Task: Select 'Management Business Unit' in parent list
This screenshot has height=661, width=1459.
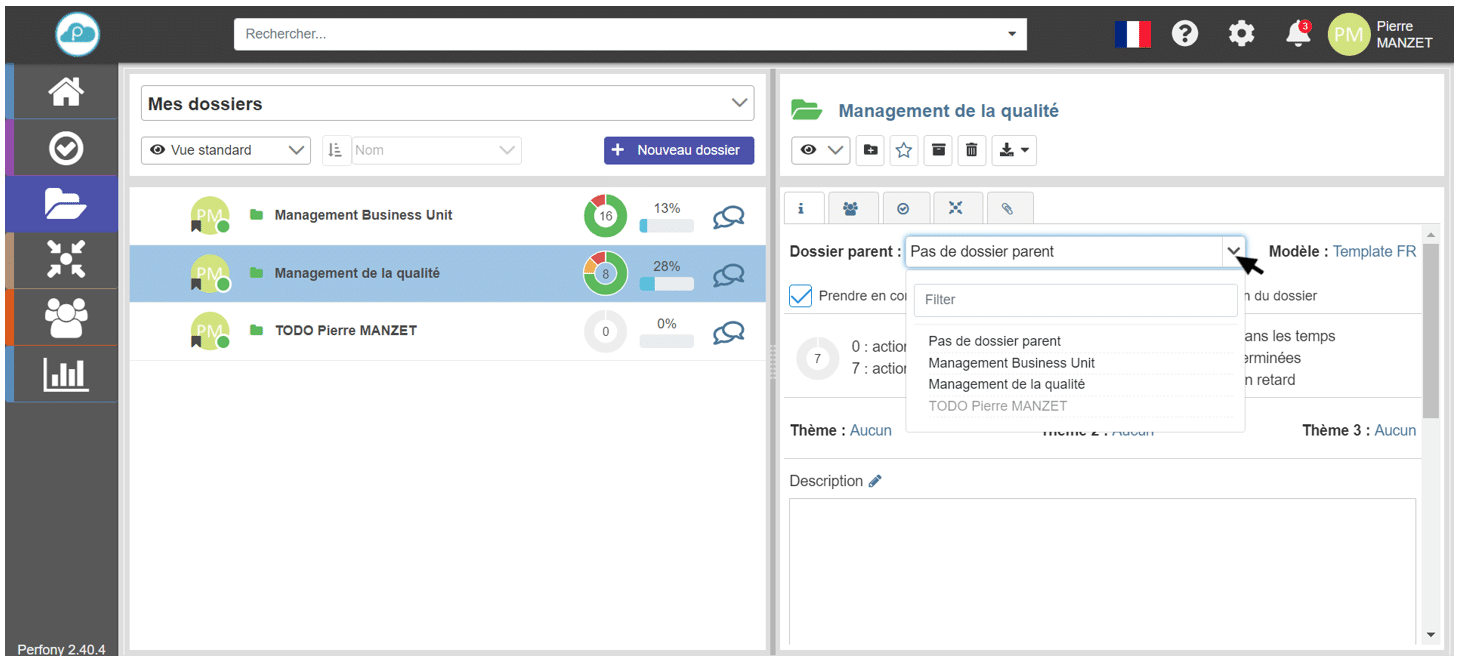Action: pyautogui.click(x=1011, y=363)
